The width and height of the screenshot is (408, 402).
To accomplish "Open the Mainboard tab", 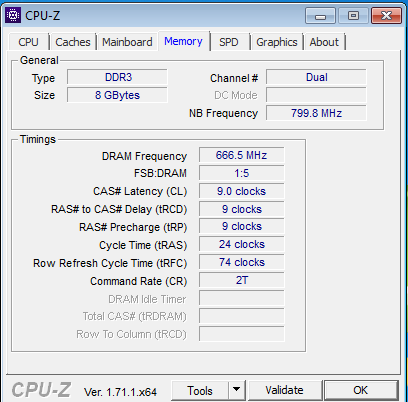I will 127,42.
